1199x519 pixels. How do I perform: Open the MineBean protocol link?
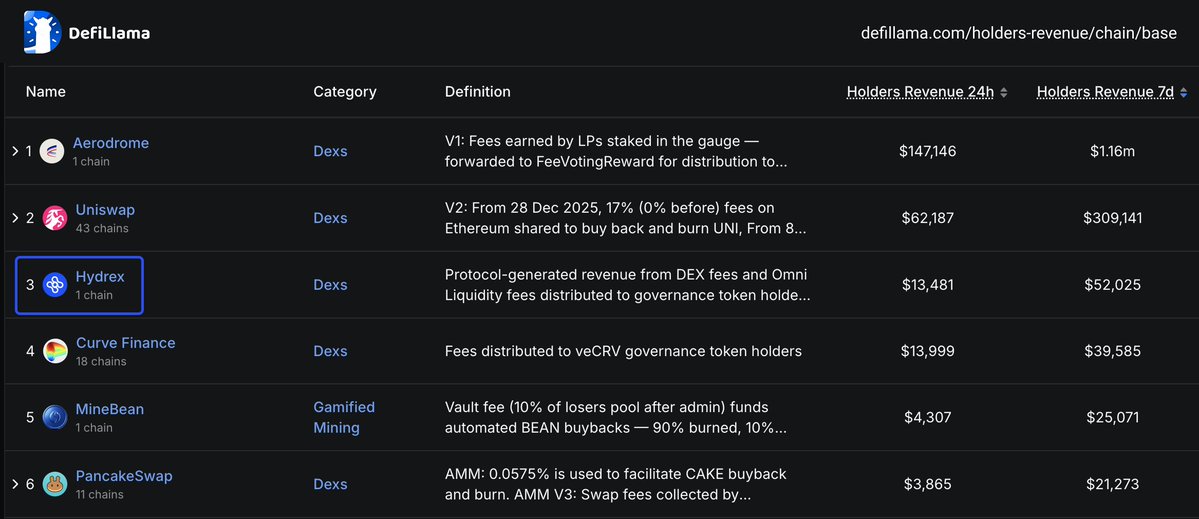click(x=109, y=409)
